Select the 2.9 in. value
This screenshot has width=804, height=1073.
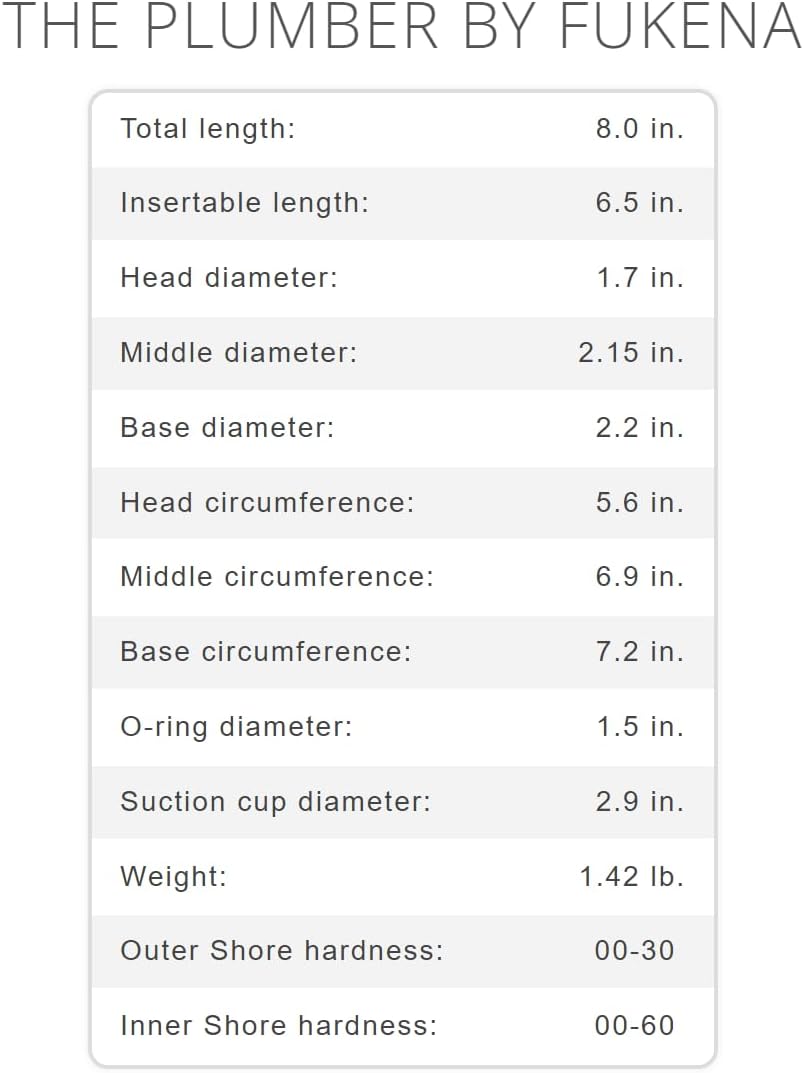click(639, 802)
